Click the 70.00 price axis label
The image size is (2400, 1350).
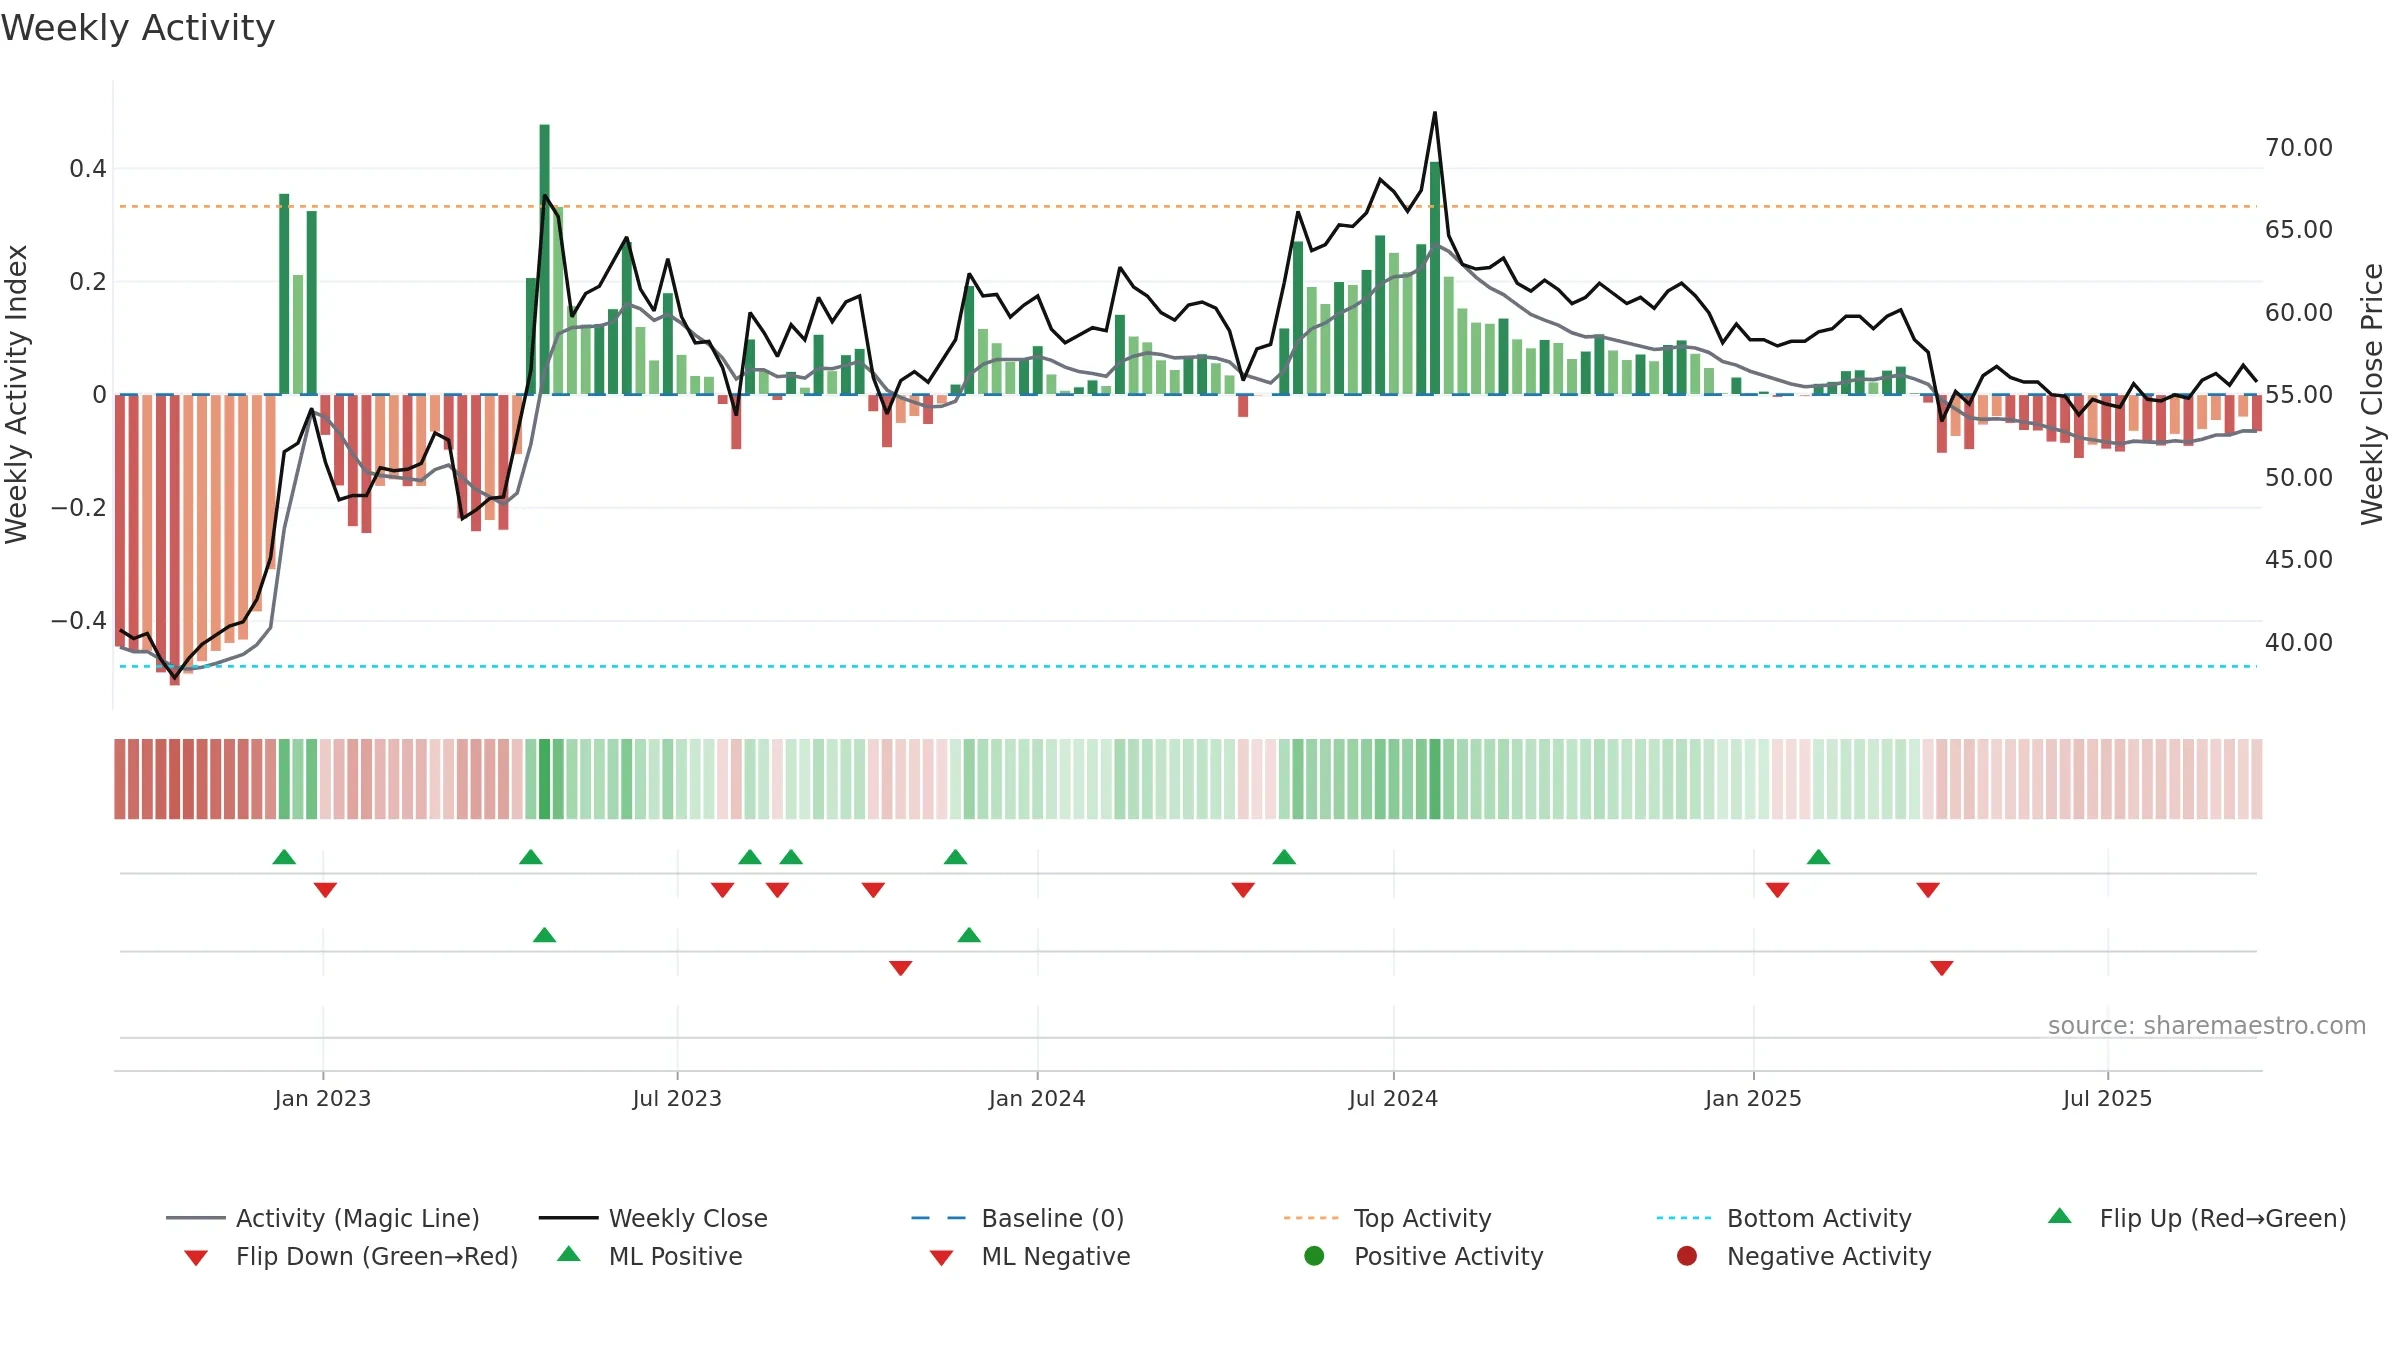pos(2299,148)
